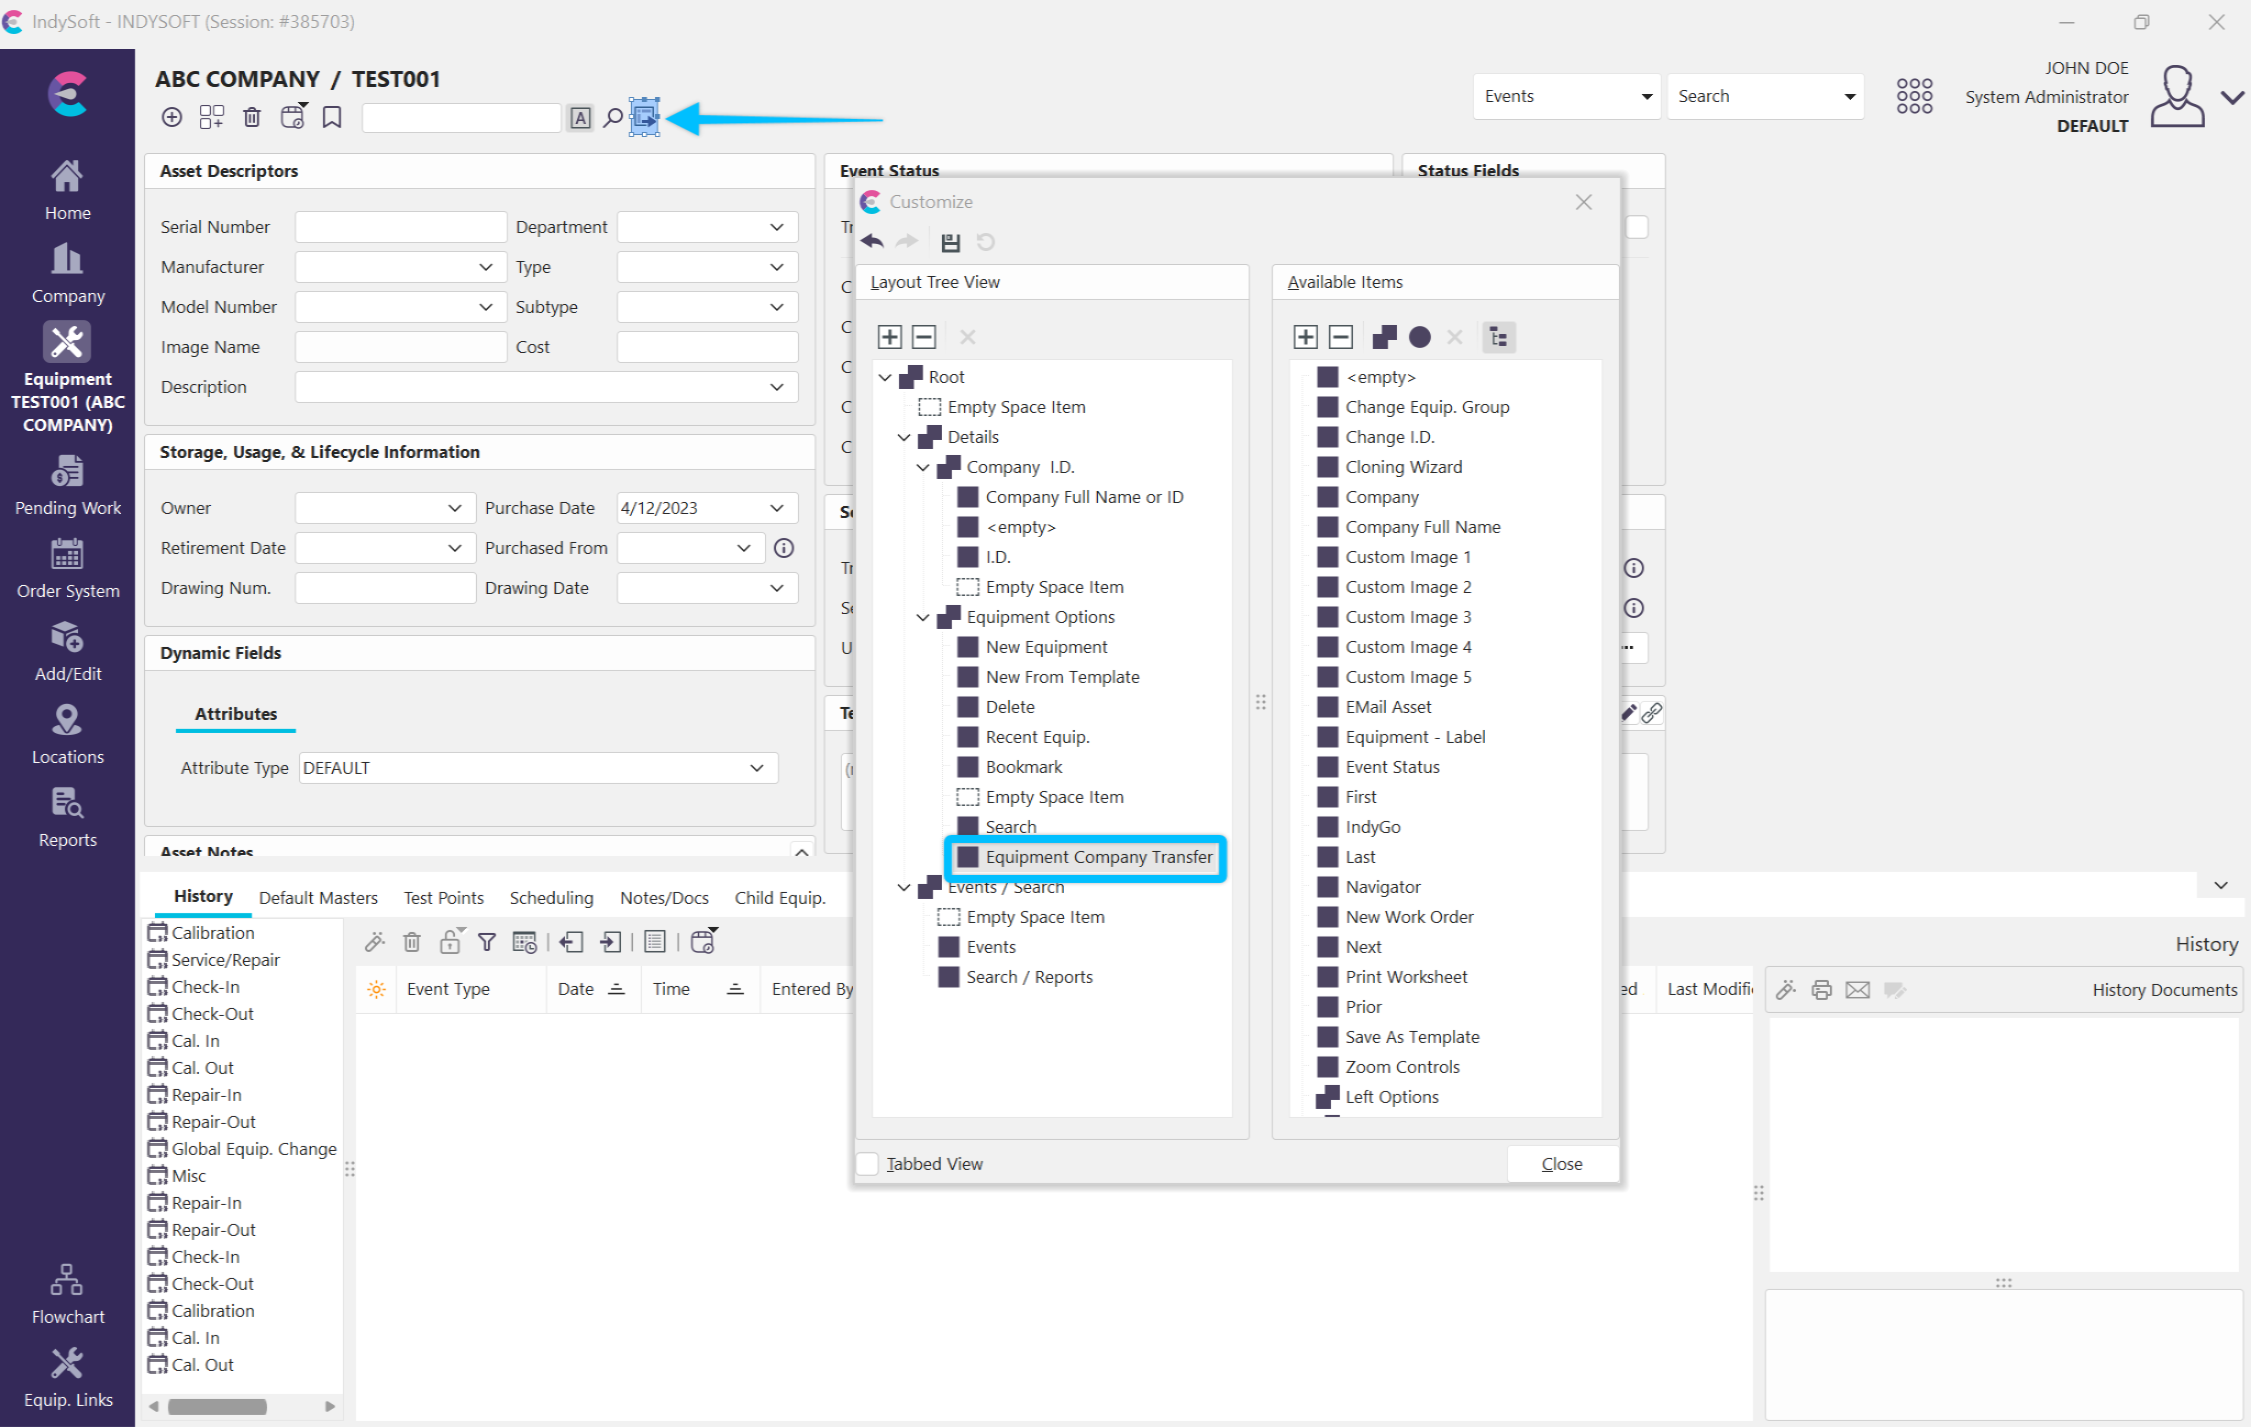Viewport: 2251px width, 1427px height.
Task: Collapse the Equipment Options tree node
Action: [x=923, y=617]
